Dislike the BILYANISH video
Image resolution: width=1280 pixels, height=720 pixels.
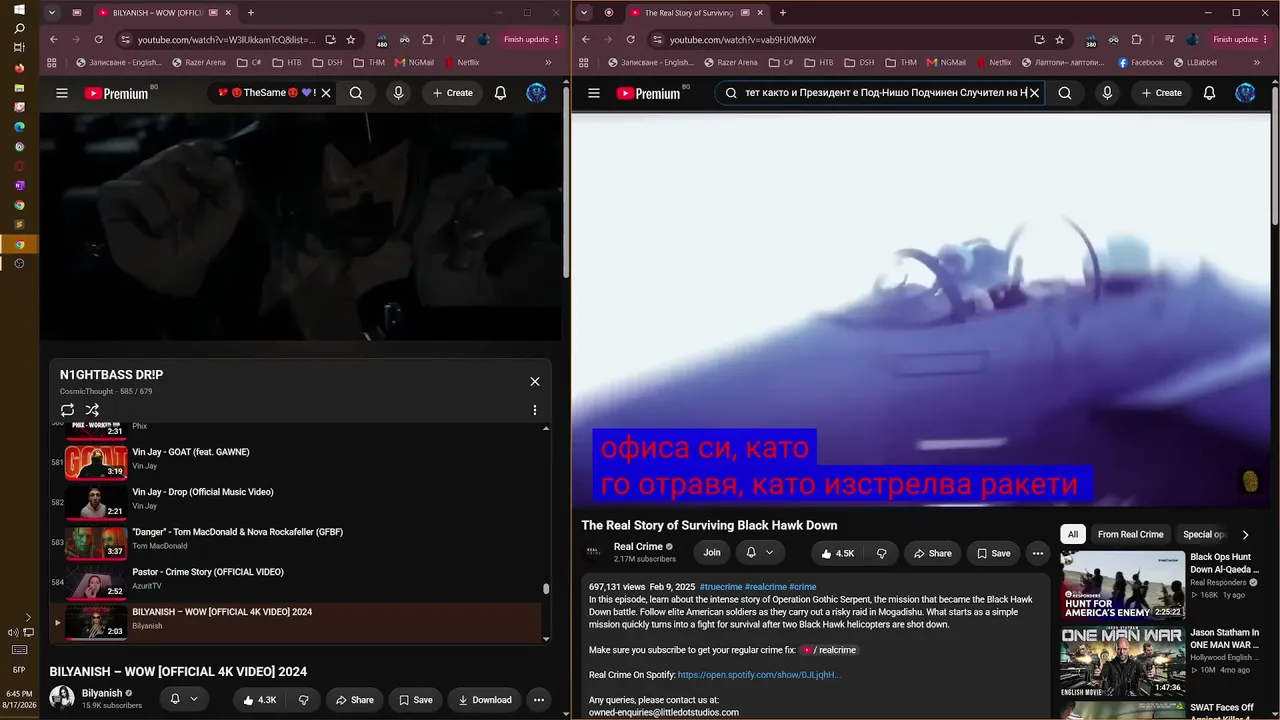pyautogui.click(x=303, y=700)
